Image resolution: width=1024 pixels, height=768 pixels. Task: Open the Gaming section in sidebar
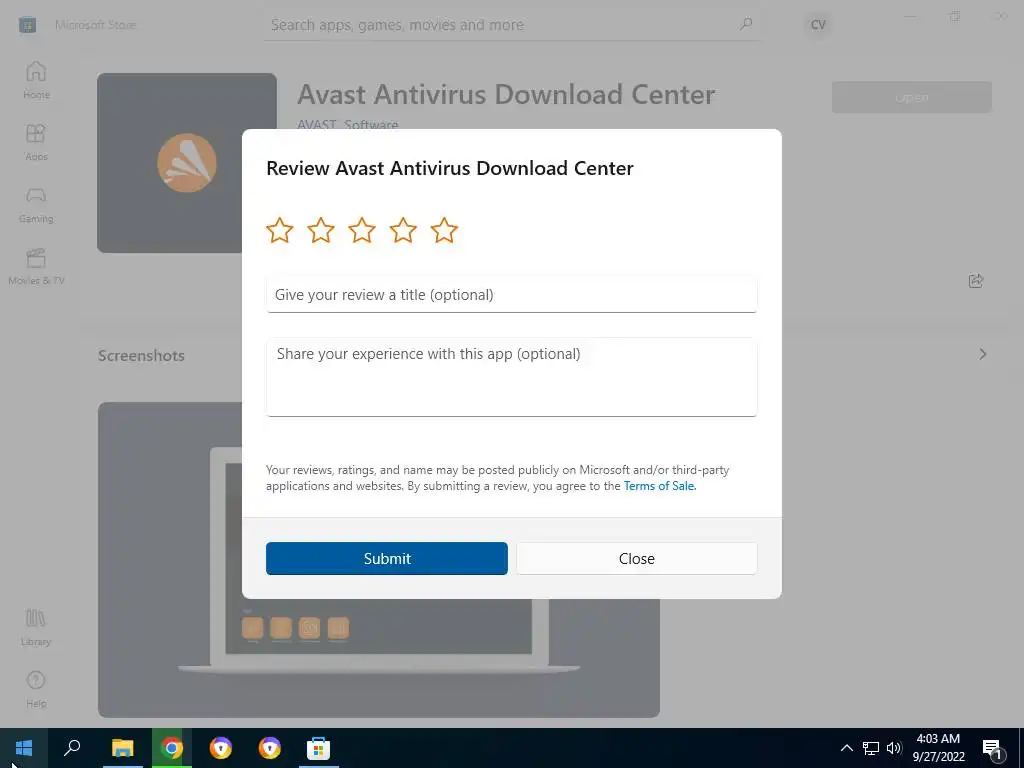click(x=36, y=204)
